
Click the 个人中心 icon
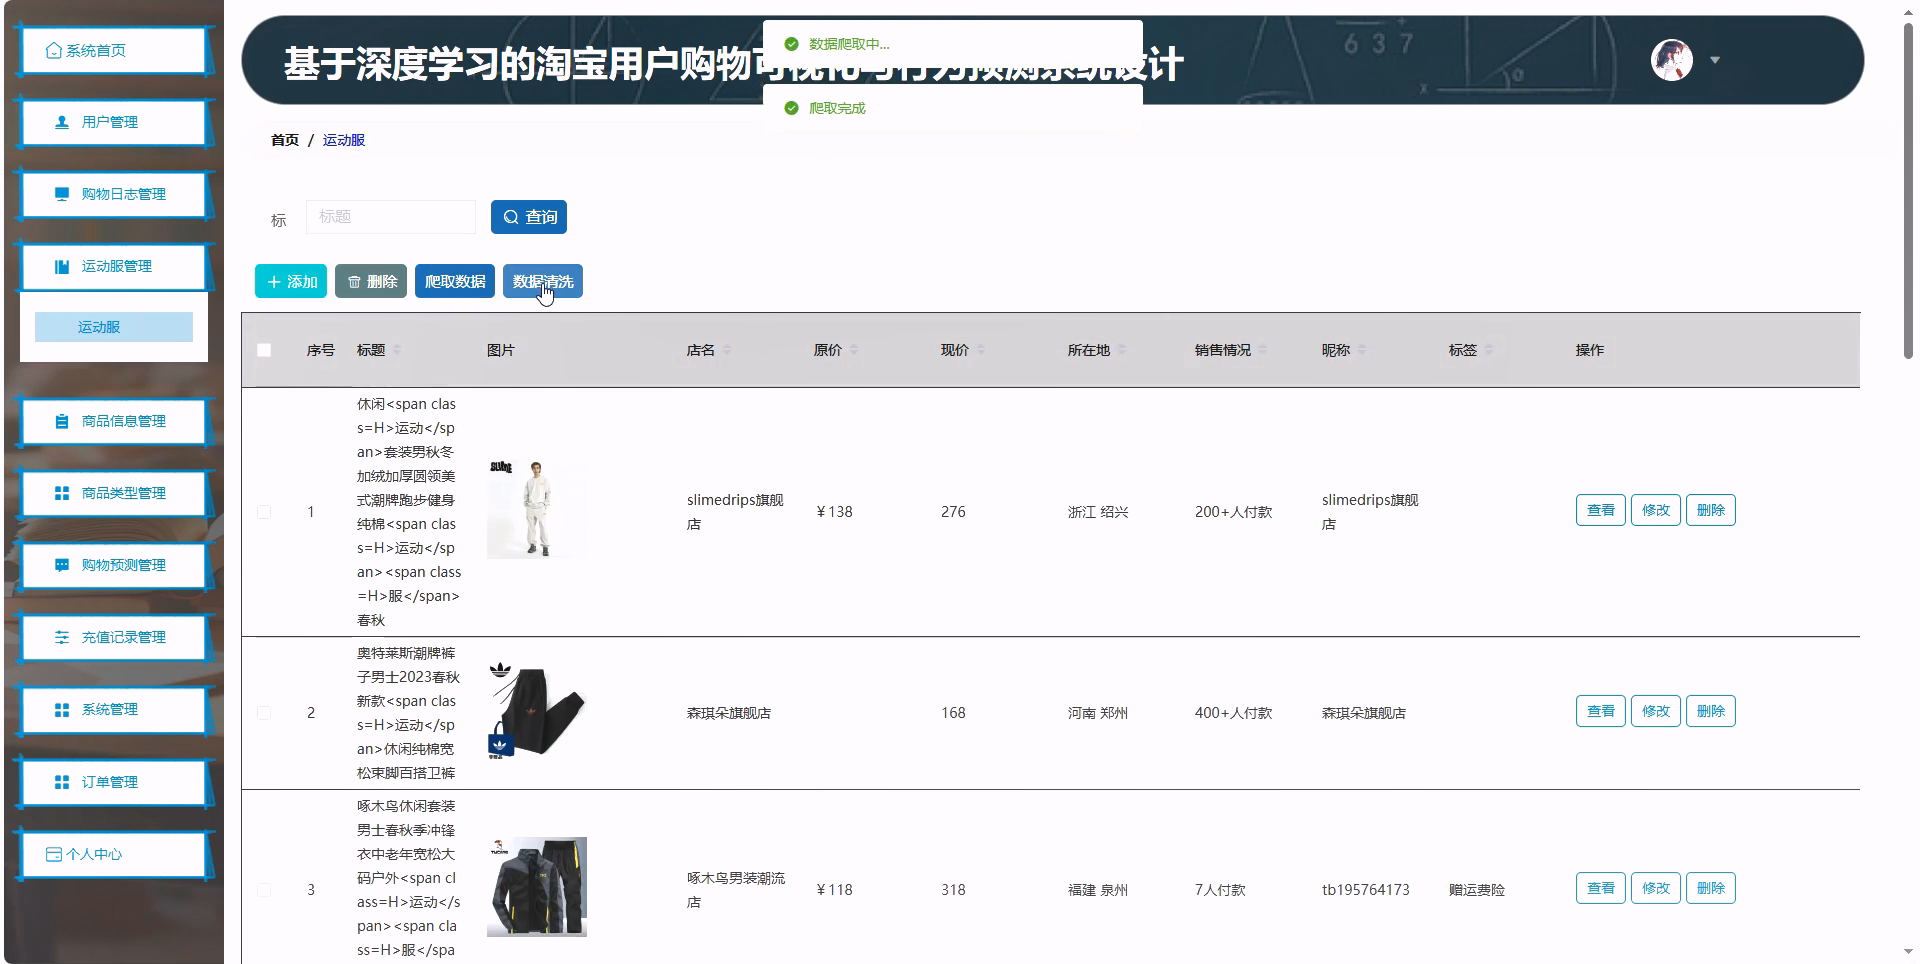click(52, 854)
